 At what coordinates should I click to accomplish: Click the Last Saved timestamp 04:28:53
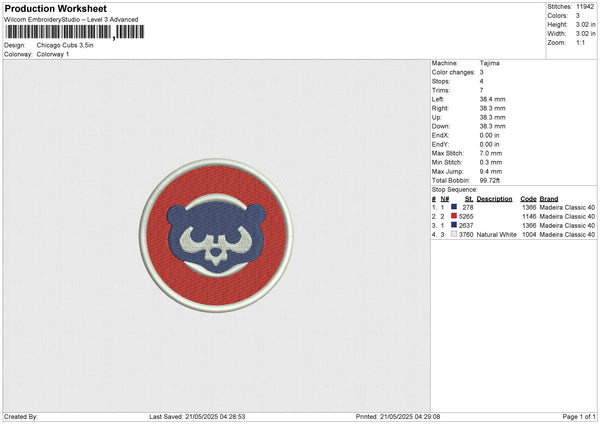coord(232,416)
